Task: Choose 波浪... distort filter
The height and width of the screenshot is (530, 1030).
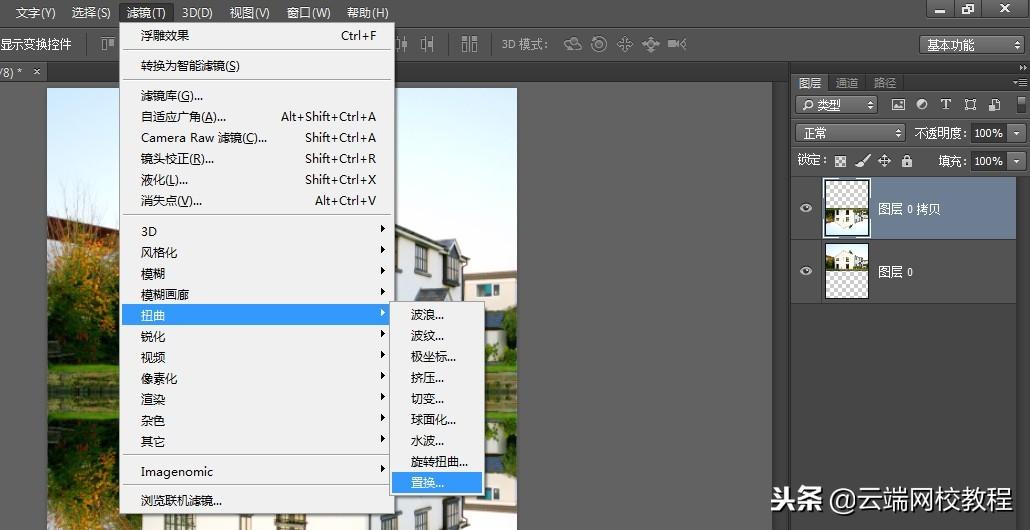Action: tap(437, 315)
